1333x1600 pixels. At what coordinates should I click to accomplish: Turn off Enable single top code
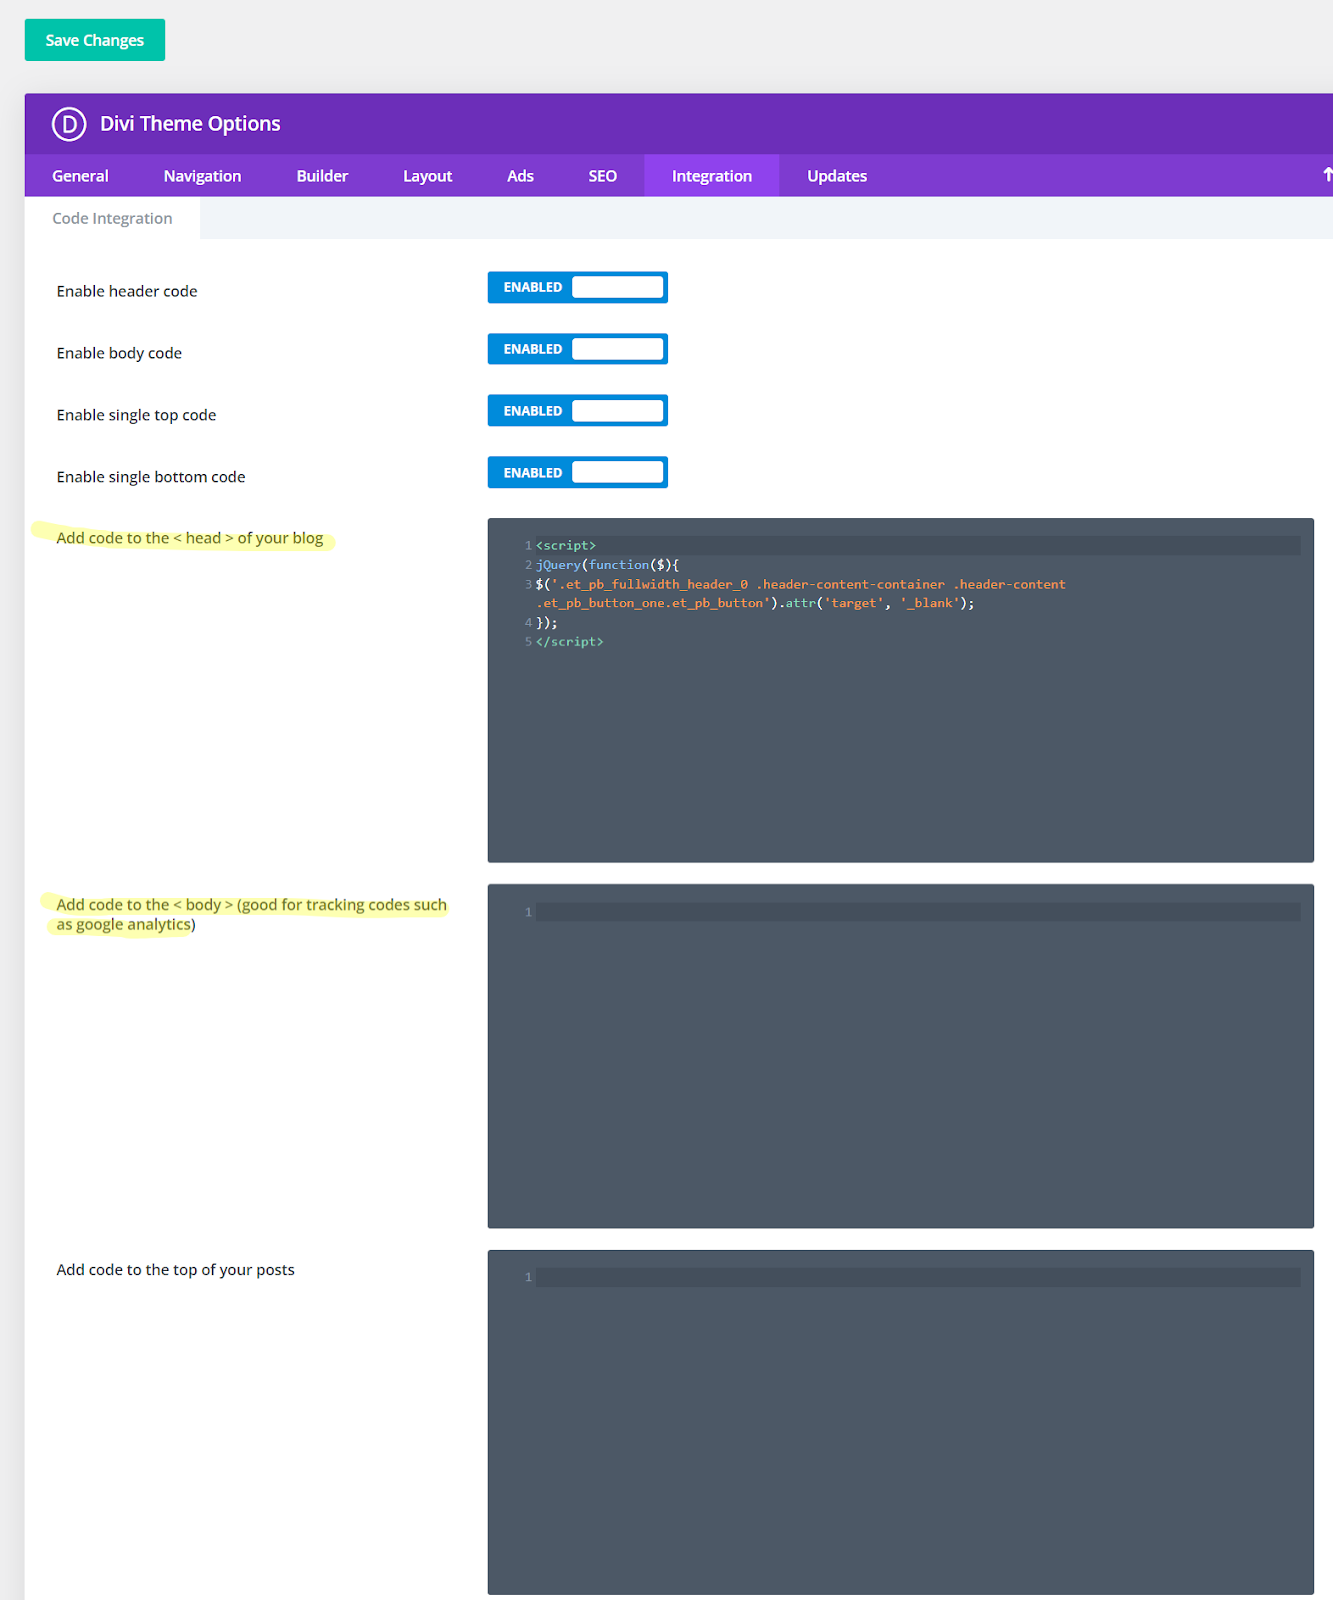(x=577, y=411)
